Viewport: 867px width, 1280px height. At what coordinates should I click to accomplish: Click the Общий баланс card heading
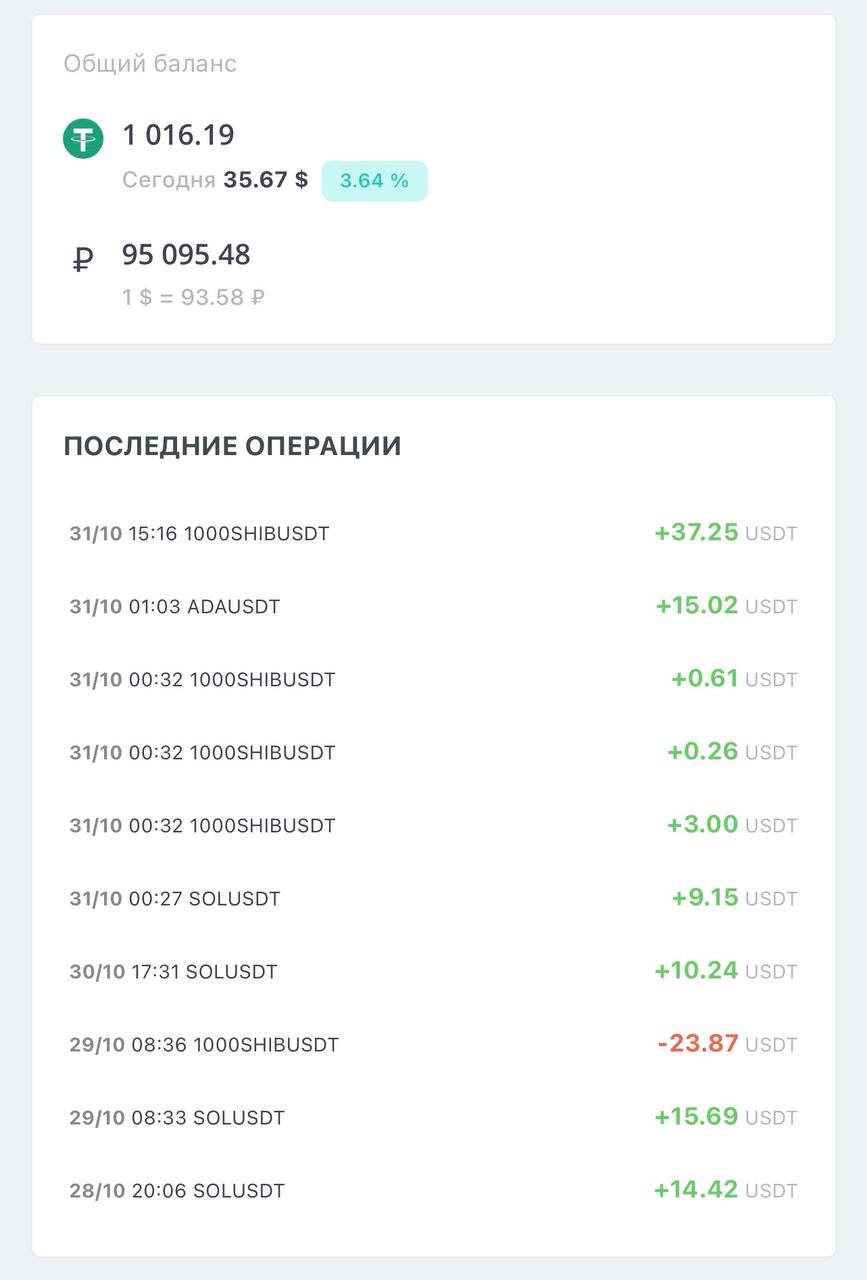point(150,64)
